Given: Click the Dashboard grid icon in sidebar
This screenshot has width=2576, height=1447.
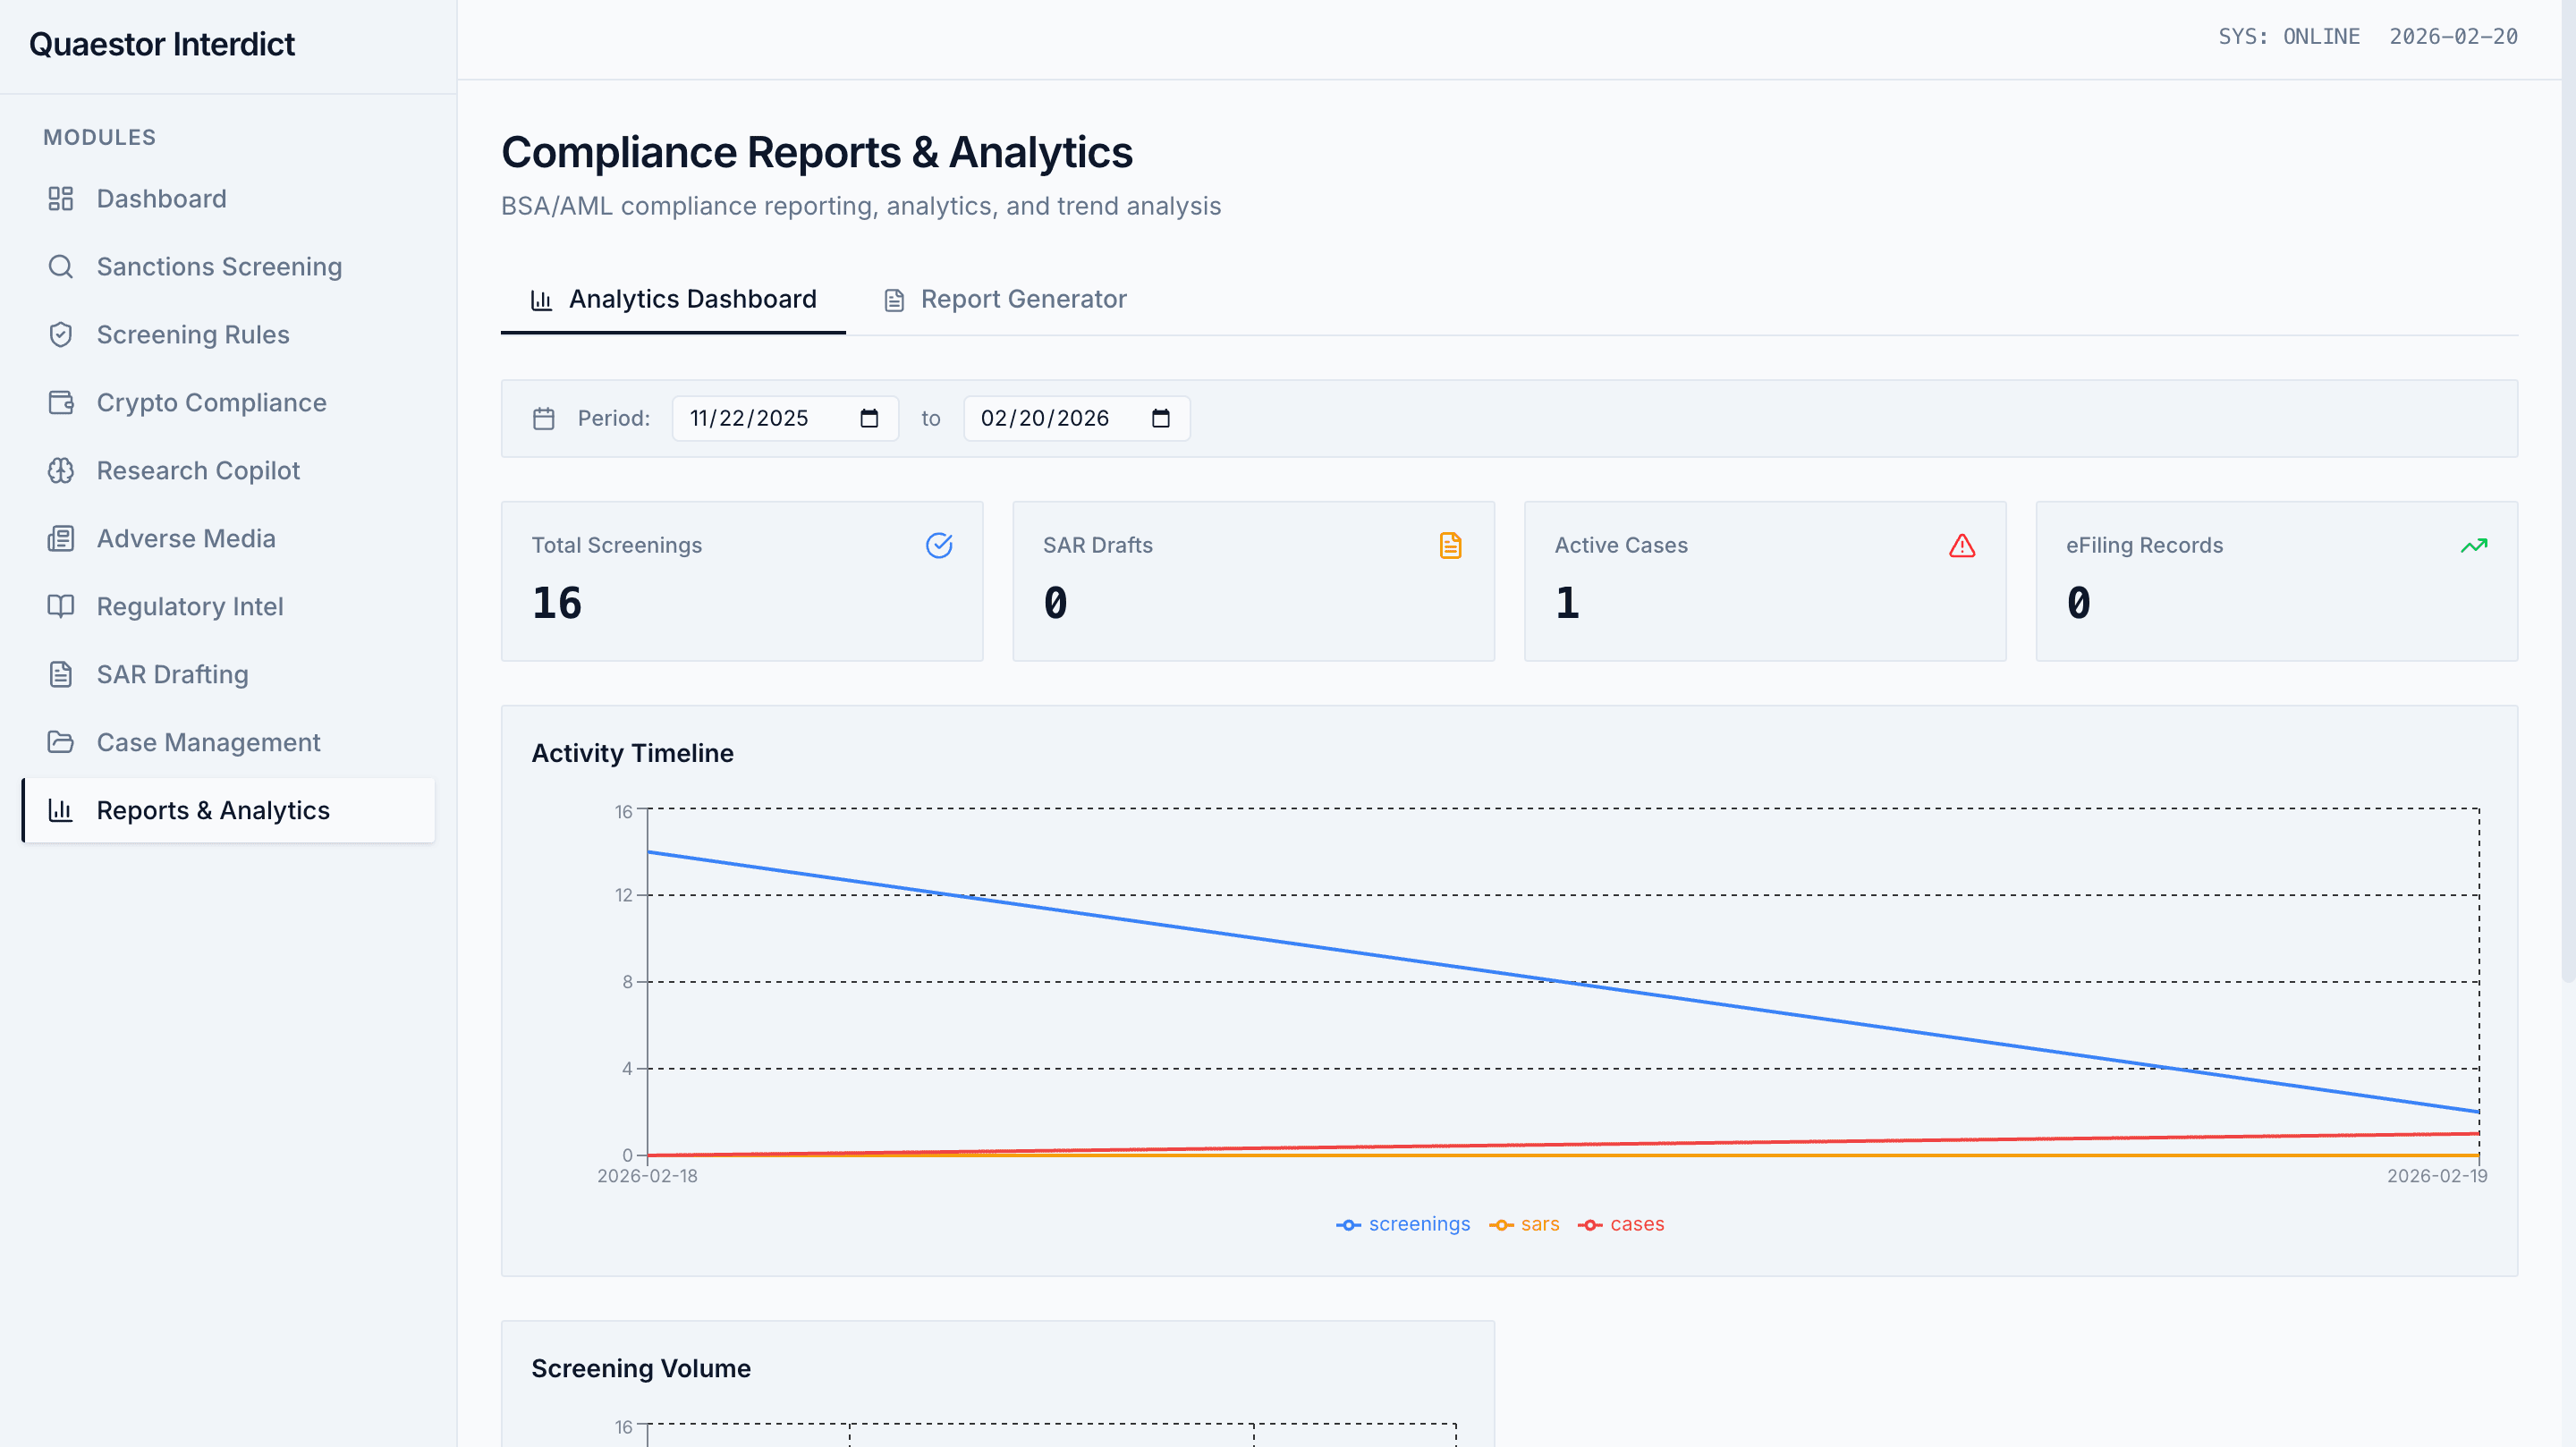Looking at the screenshot, I should (x=61, y=199).
